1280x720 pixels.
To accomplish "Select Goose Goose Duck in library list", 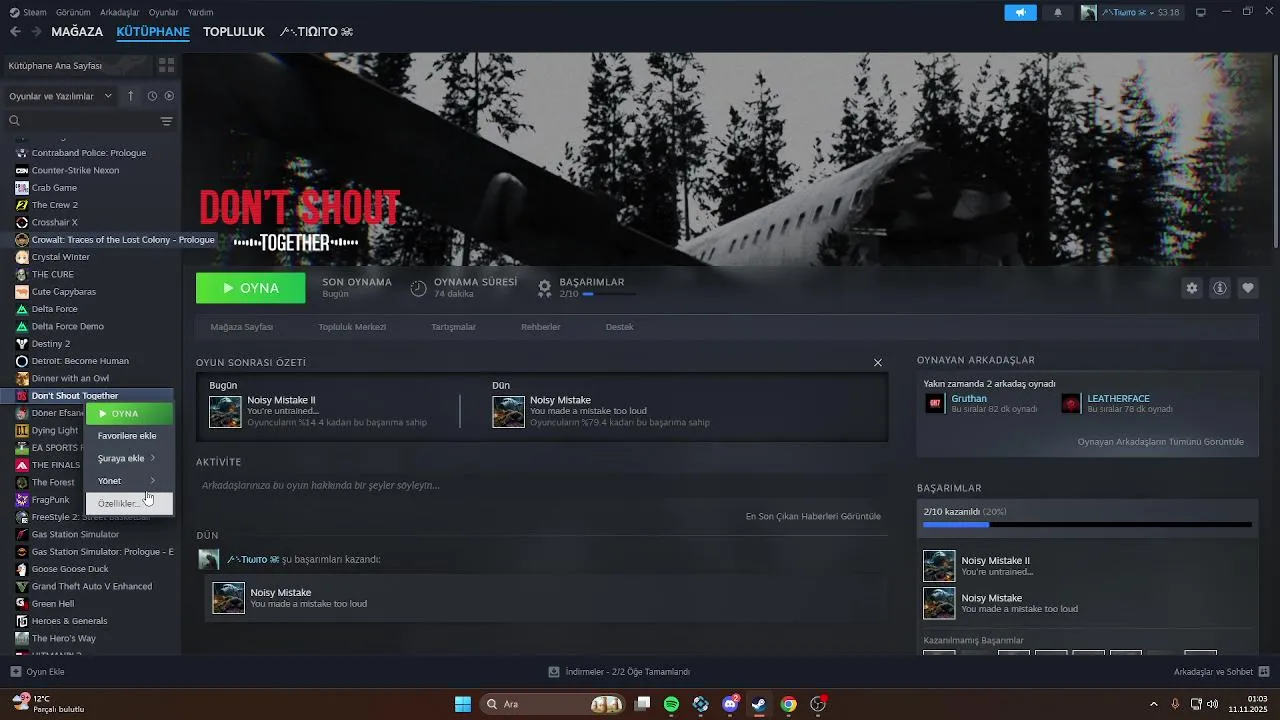I will tap(70, 569).
